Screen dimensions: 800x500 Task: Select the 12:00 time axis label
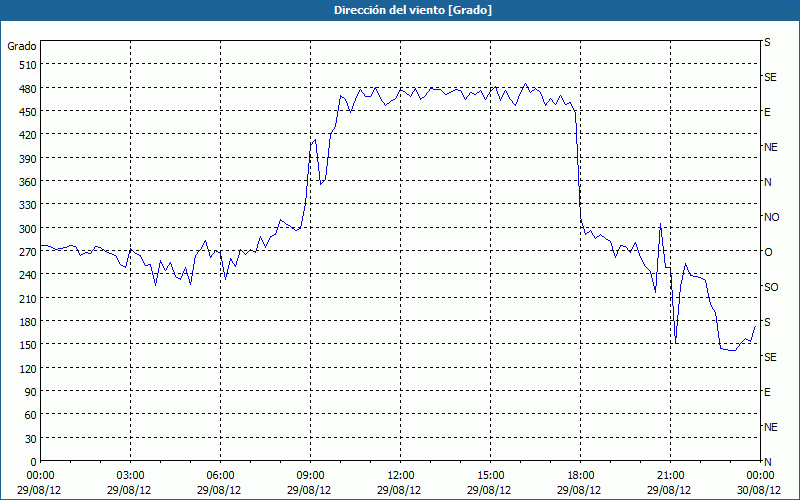[401, 476]
